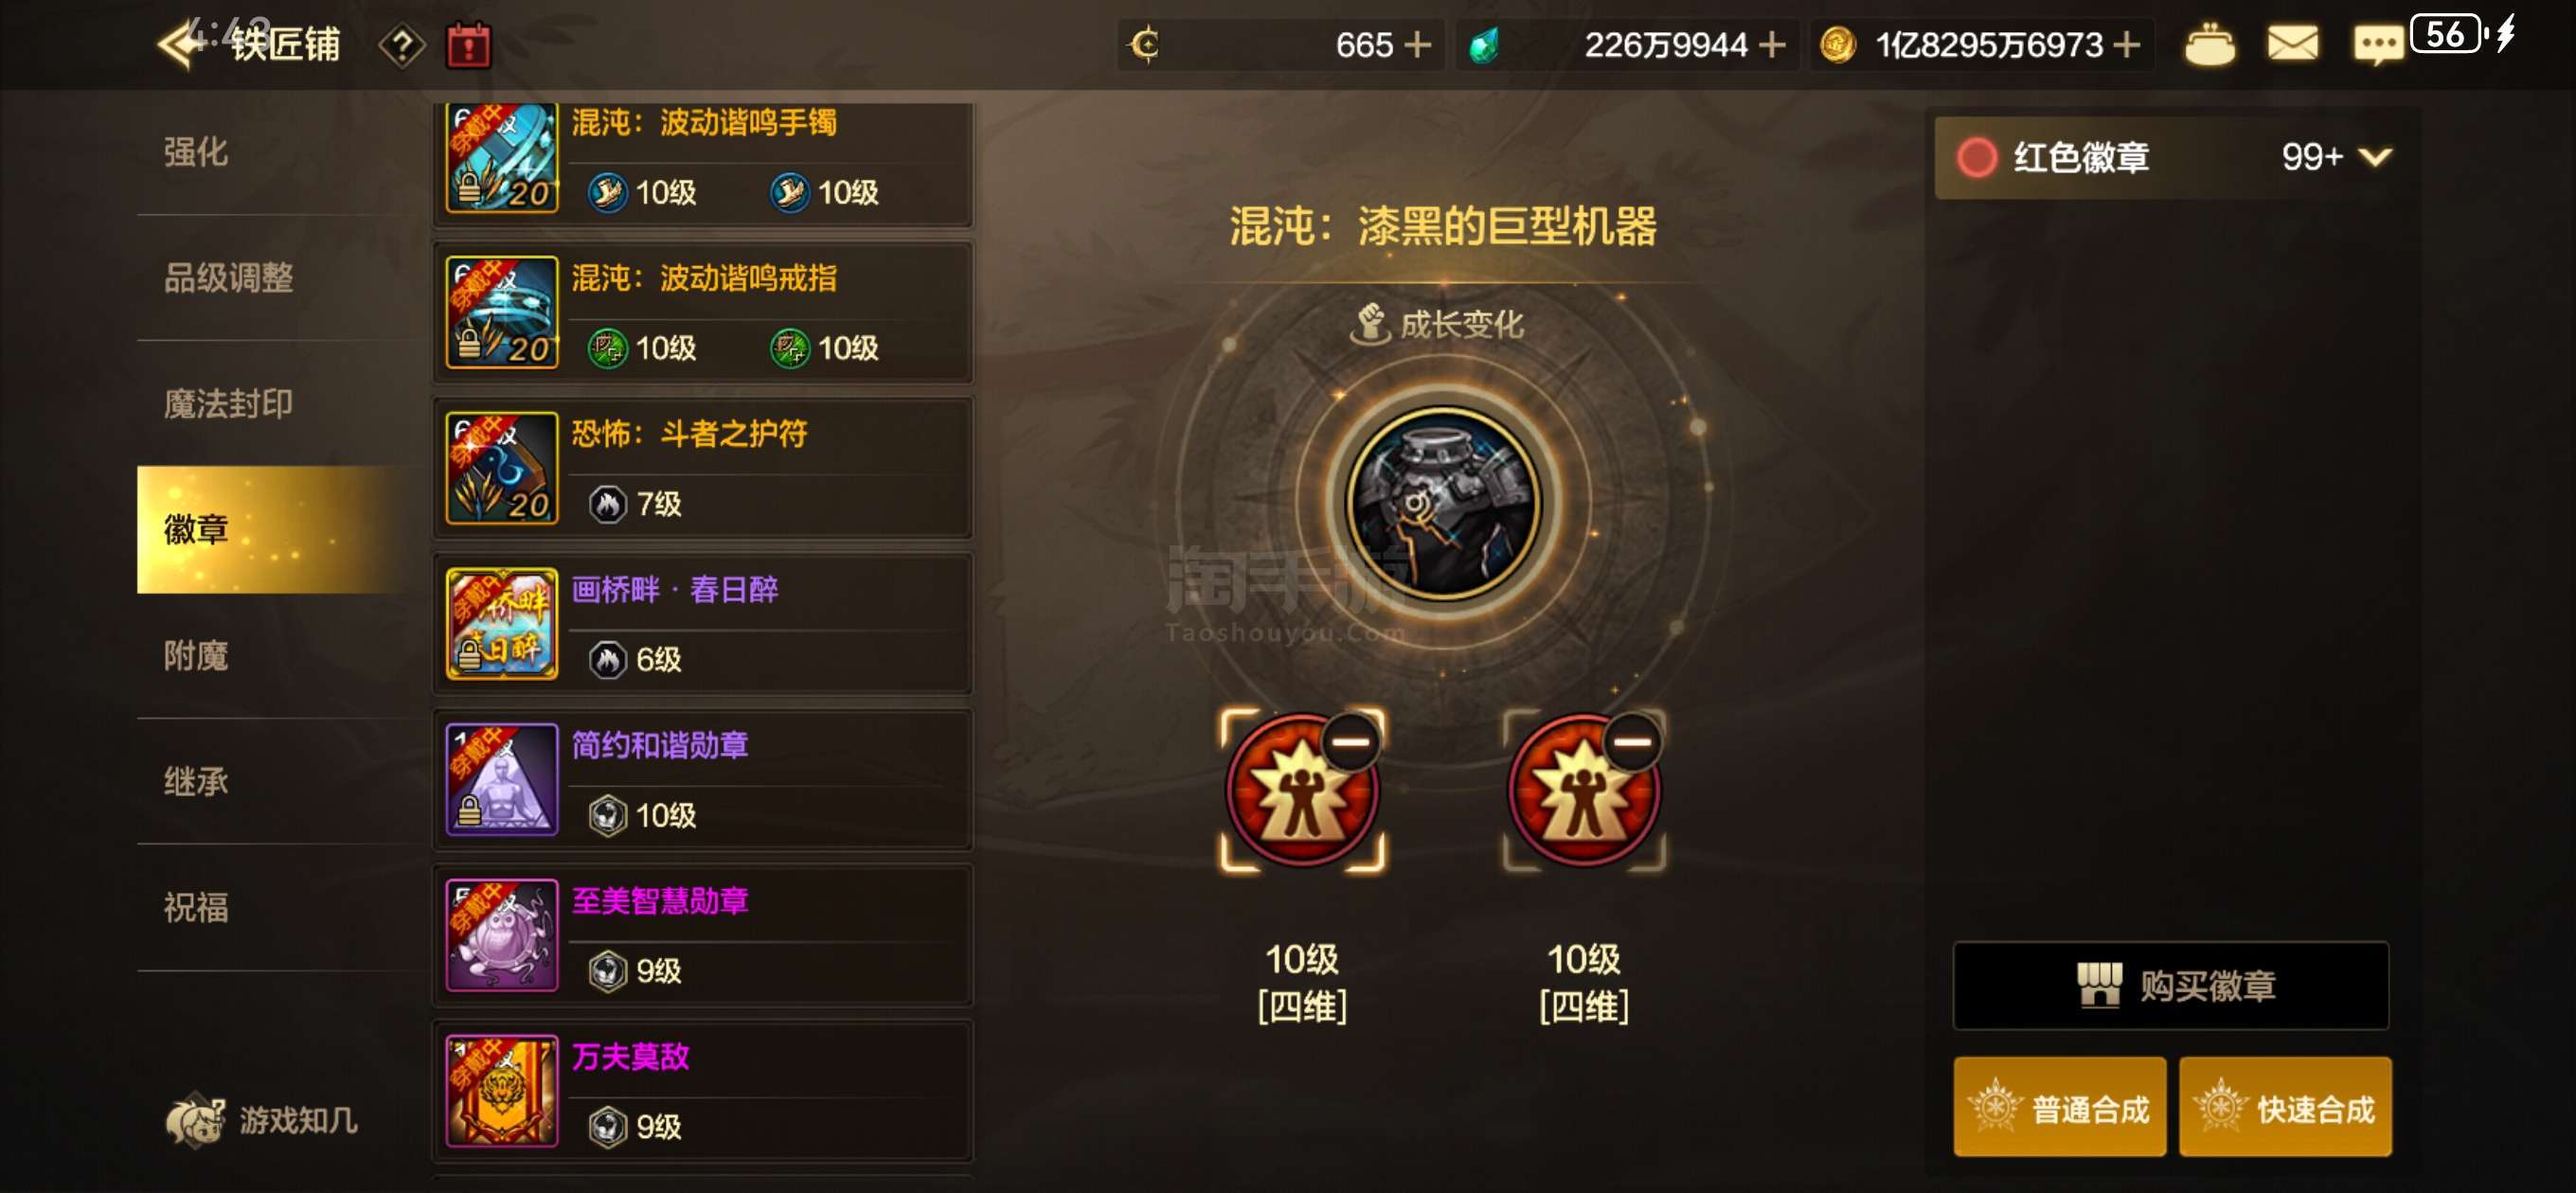2576x1193 pixels.
Task: Open the red calendar icon
Action: pos(468,46)
